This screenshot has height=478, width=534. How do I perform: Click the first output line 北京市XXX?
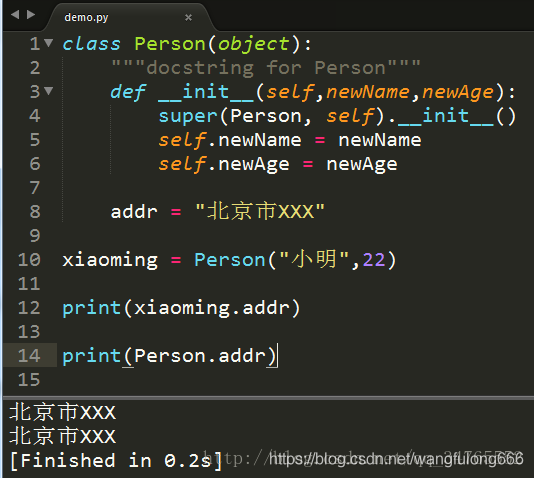(x=62, y=412)
